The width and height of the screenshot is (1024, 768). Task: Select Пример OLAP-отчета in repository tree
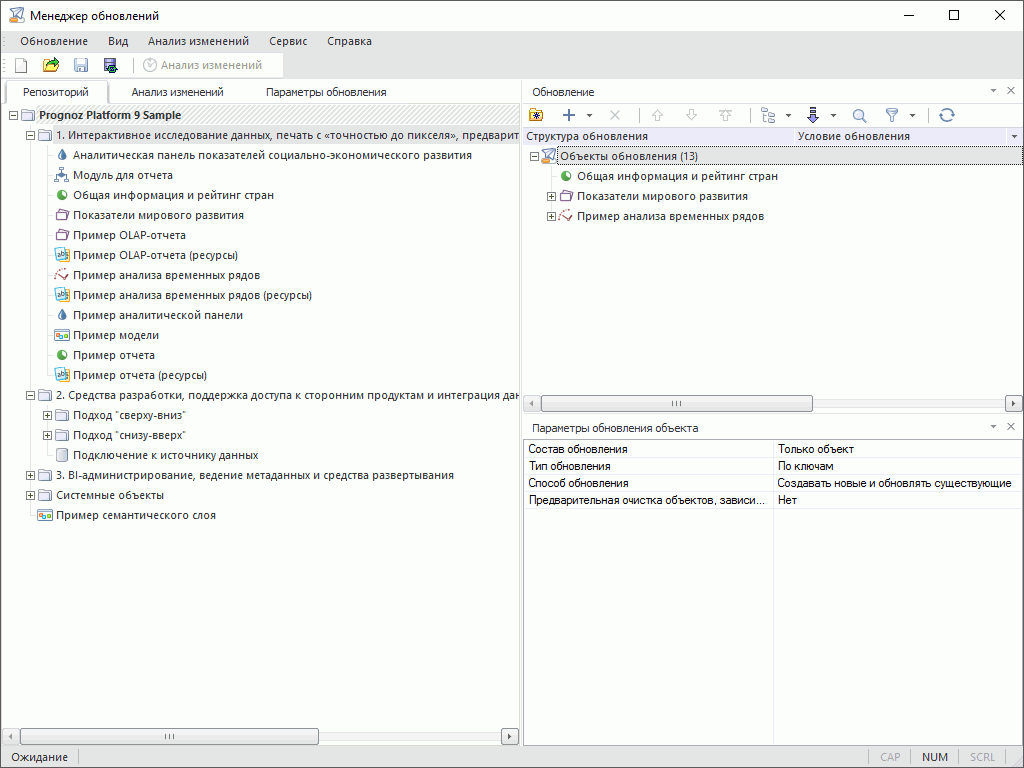coord(129,235)
